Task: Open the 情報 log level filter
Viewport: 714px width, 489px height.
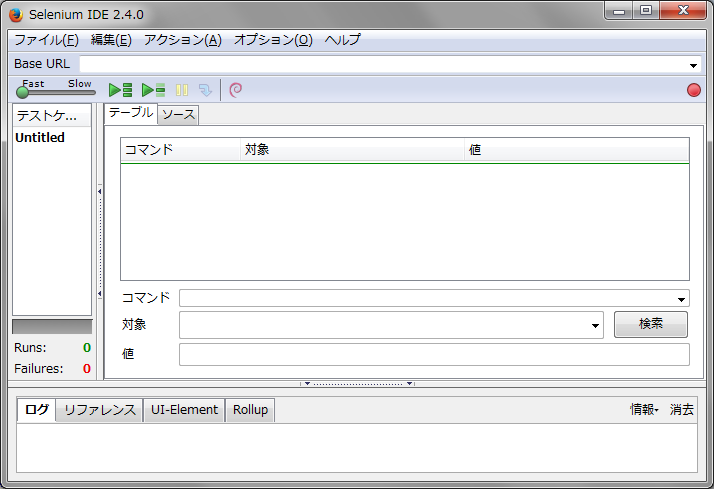Action: pos(643,410)
